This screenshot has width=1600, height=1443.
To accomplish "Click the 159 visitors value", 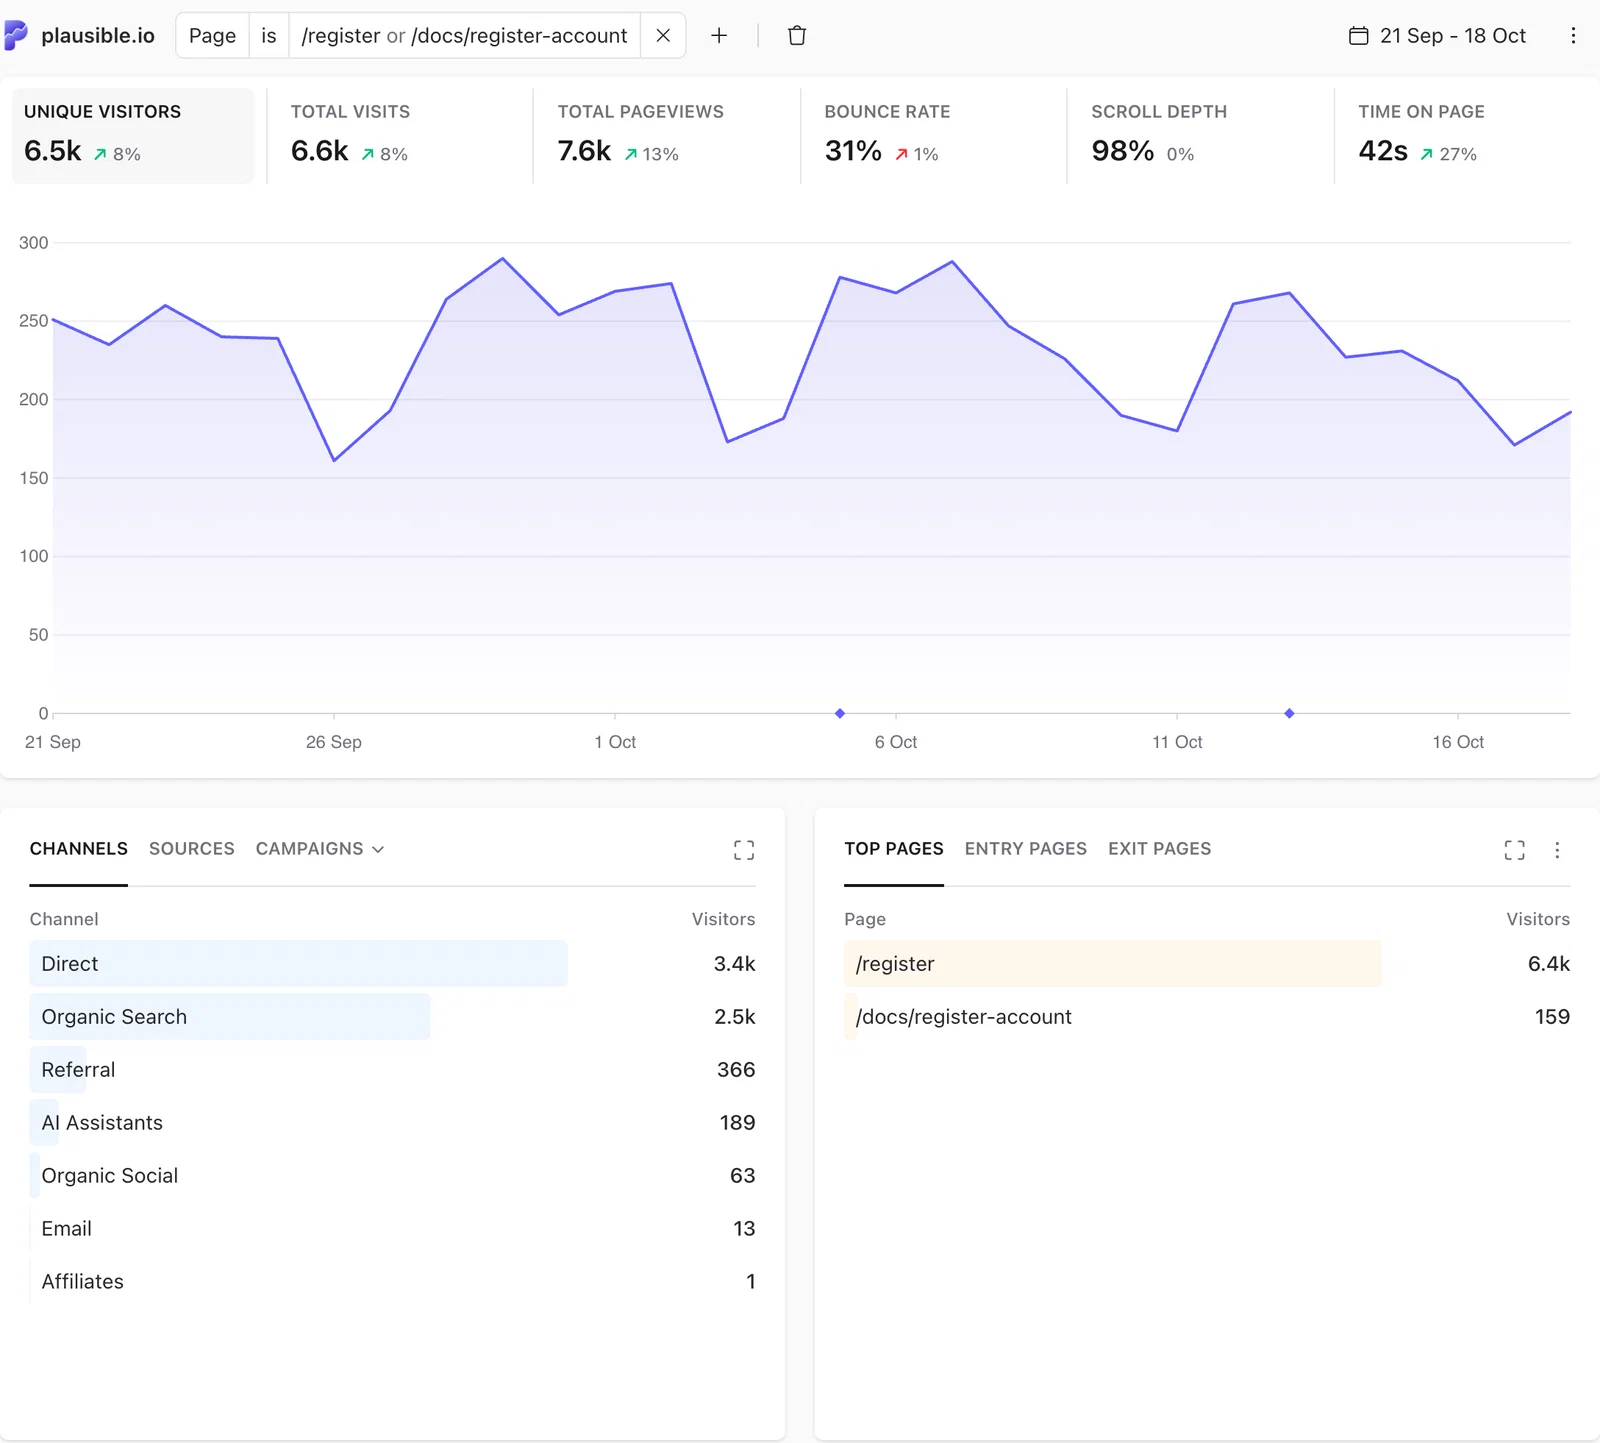I will 1553,1017.
